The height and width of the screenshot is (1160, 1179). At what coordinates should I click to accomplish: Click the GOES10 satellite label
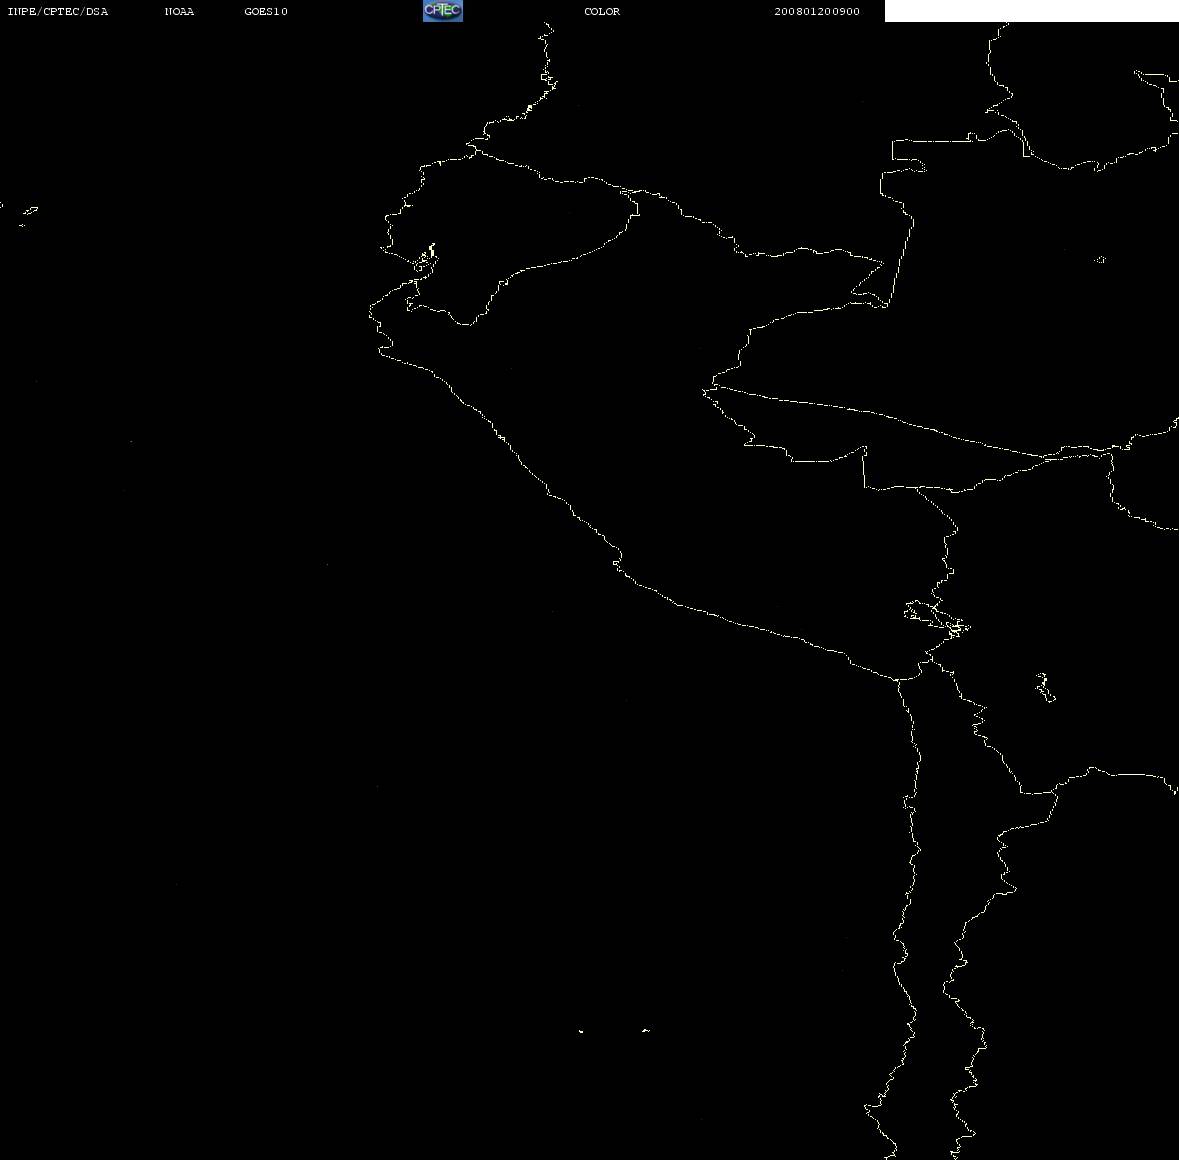265,11
